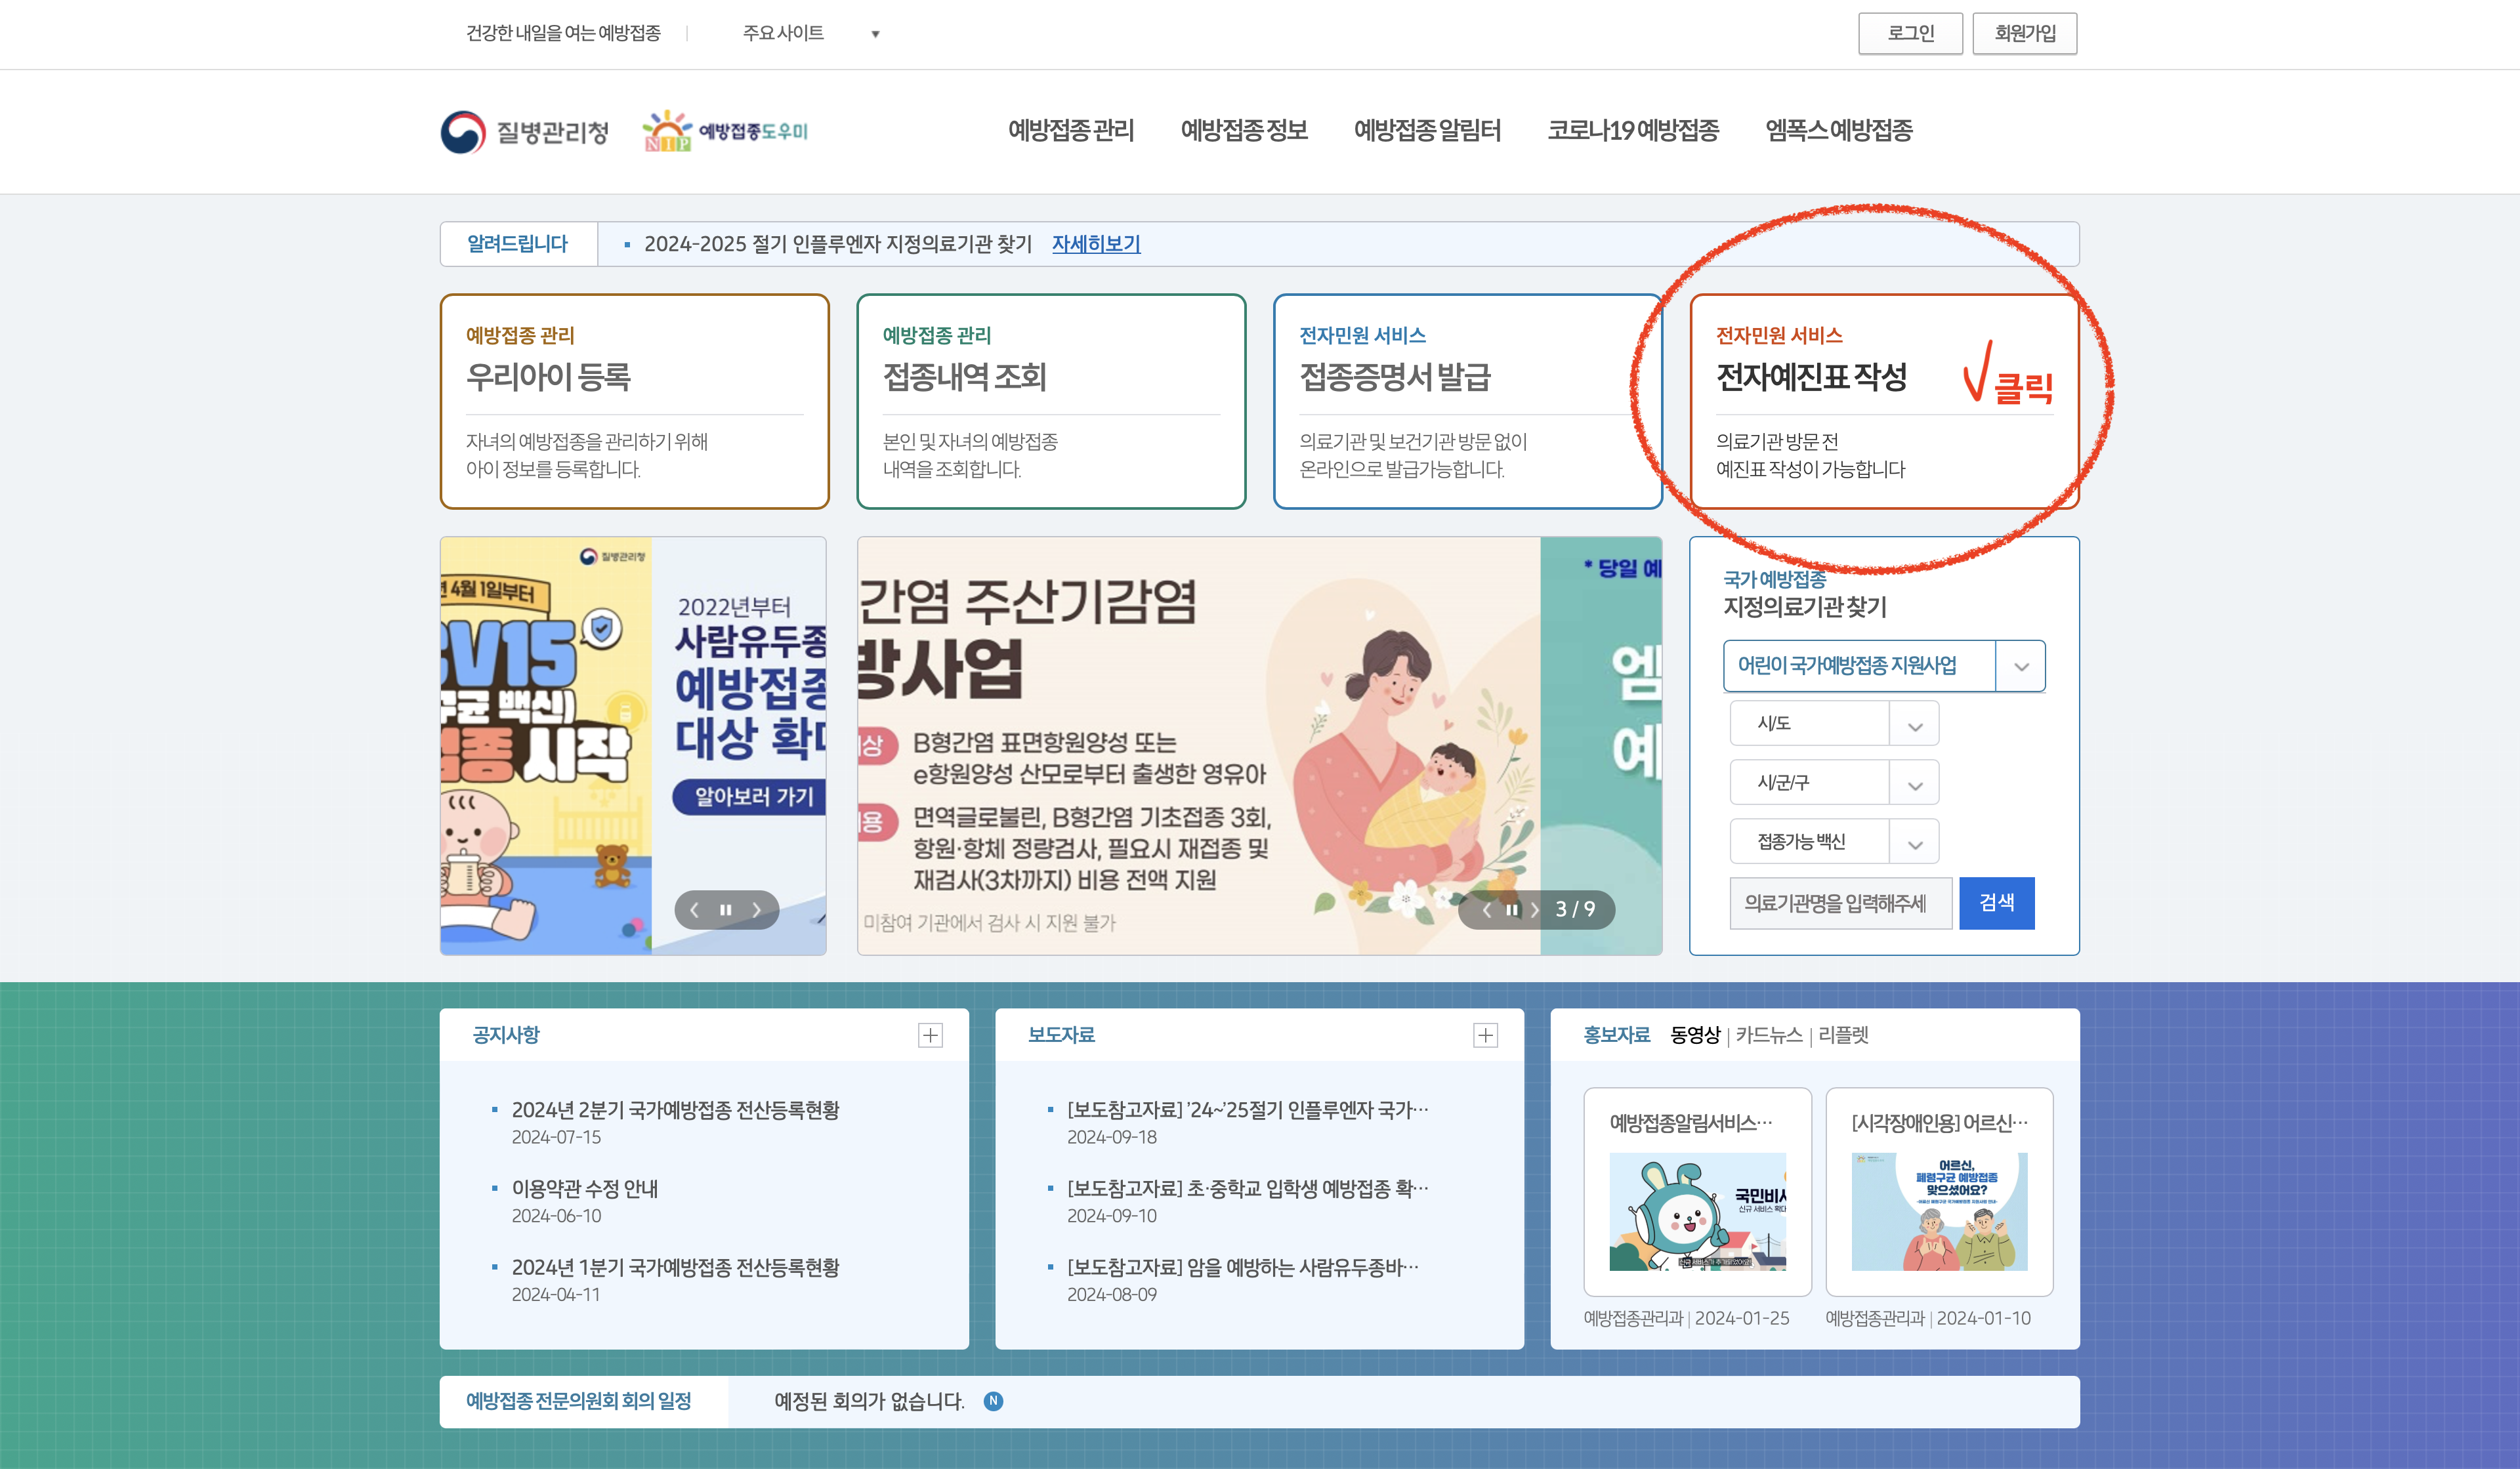Pause the left banner slideshow
This screenshot has width=2520, height=1469.
pyautogui.click(x=726, y=909)
